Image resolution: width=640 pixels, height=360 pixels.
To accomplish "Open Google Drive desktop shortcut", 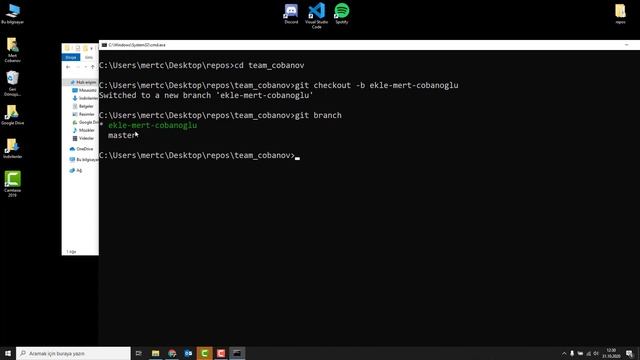I will tap(12, 114).
